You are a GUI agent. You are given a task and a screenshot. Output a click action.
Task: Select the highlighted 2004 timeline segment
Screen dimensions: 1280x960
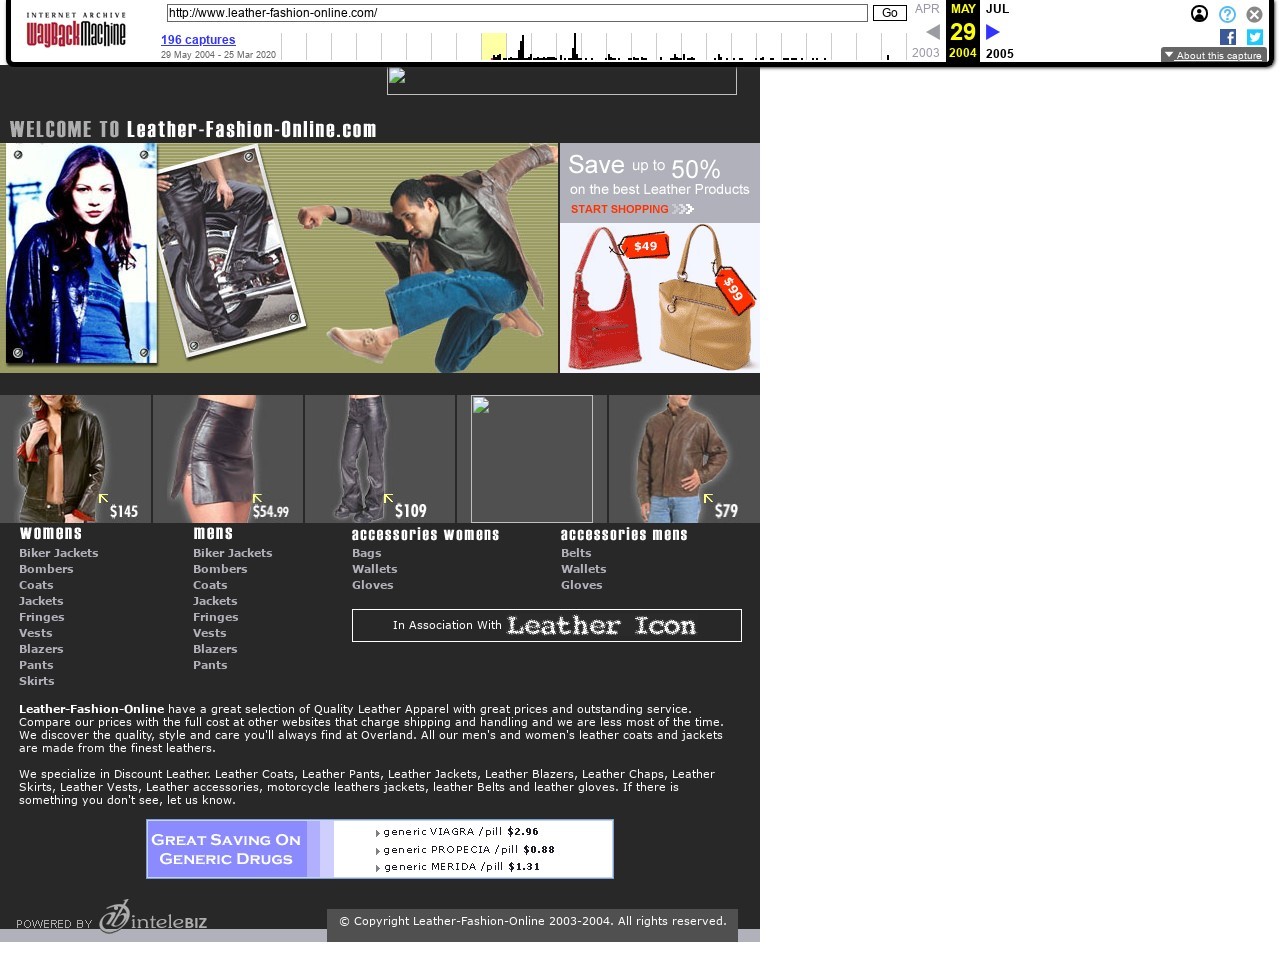(494, 47)
